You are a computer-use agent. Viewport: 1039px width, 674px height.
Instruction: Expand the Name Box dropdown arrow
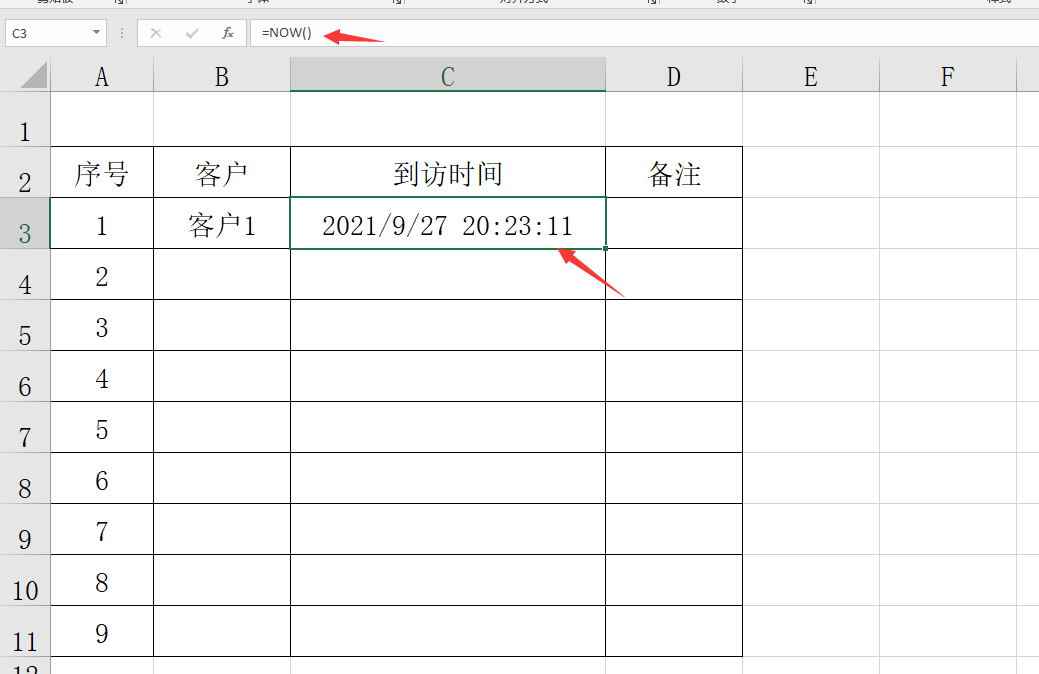(x=96, y=32)
